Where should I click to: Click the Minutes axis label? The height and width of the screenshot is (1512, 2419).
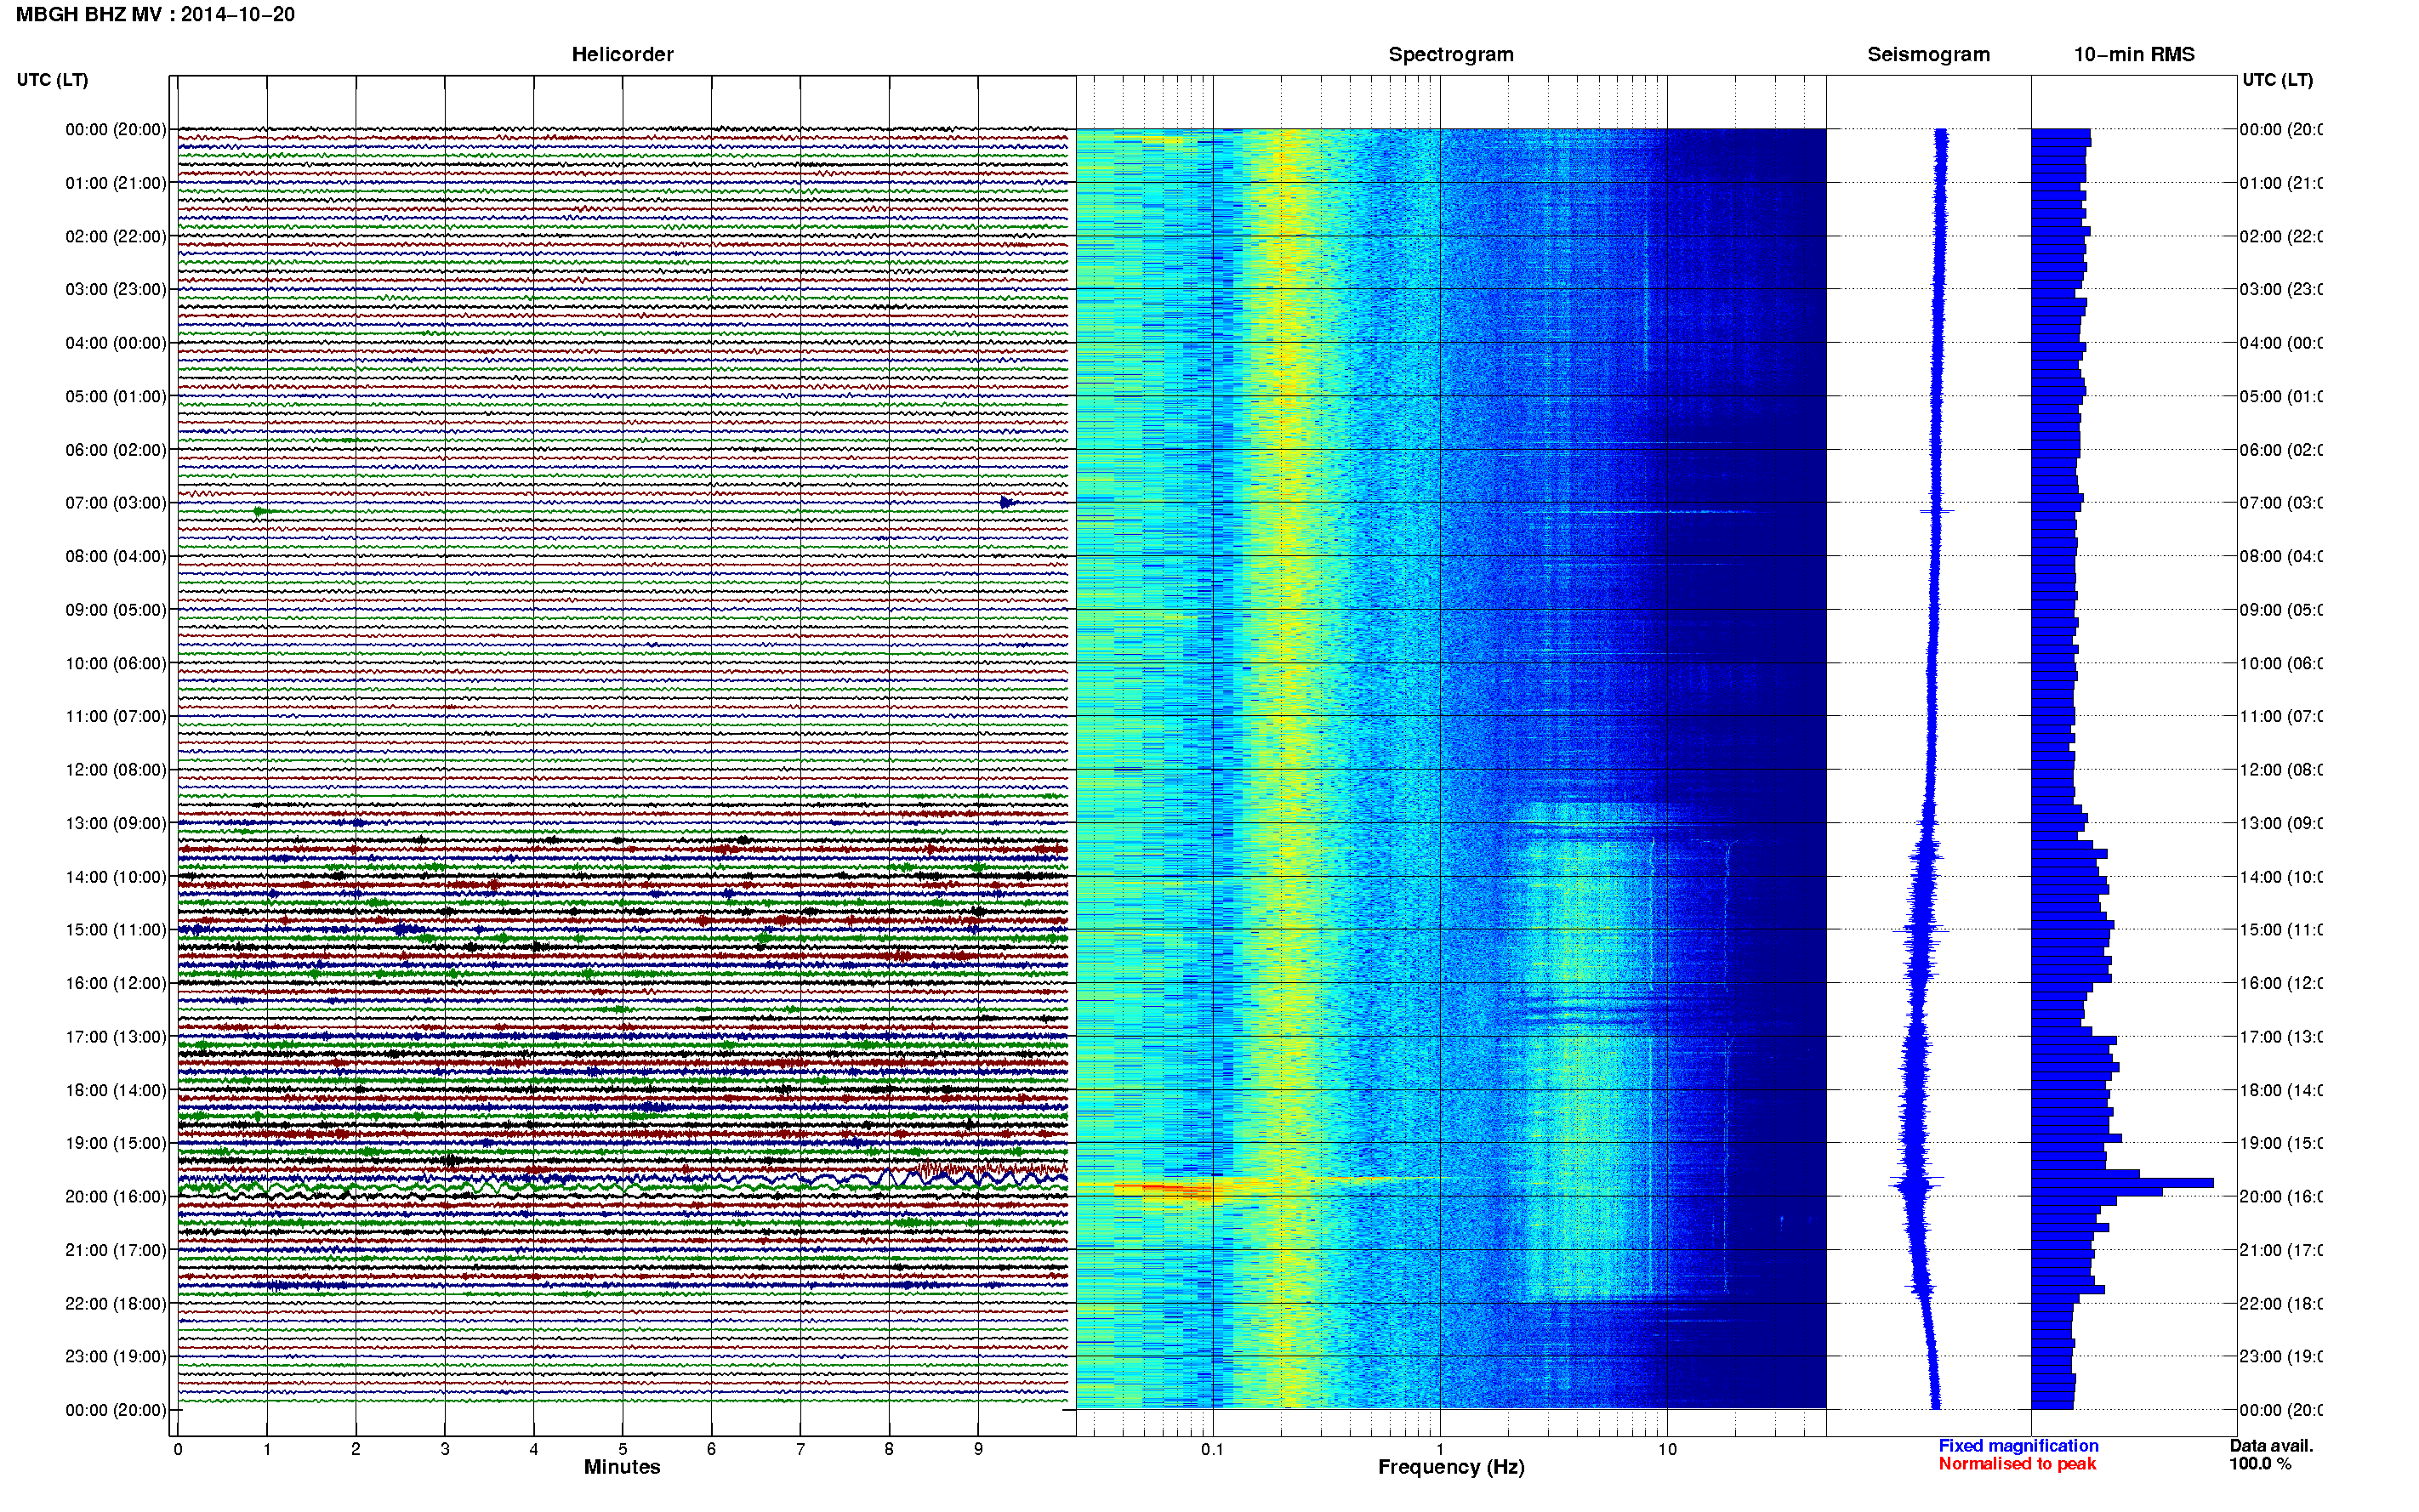pyautogui.click(x=622, y=1467)
